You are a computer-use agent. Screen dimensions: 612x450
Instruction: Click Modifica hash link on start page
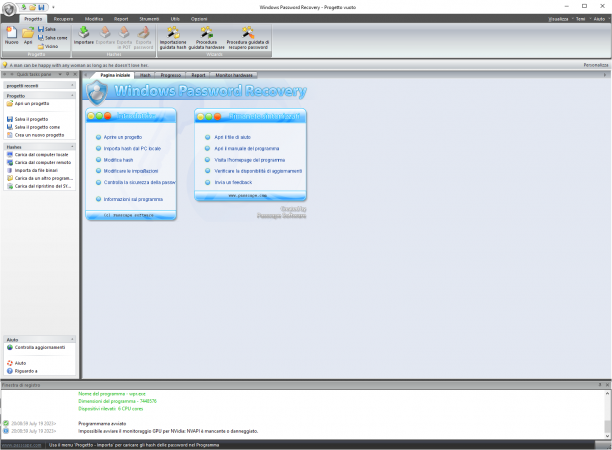coord(118,160)
